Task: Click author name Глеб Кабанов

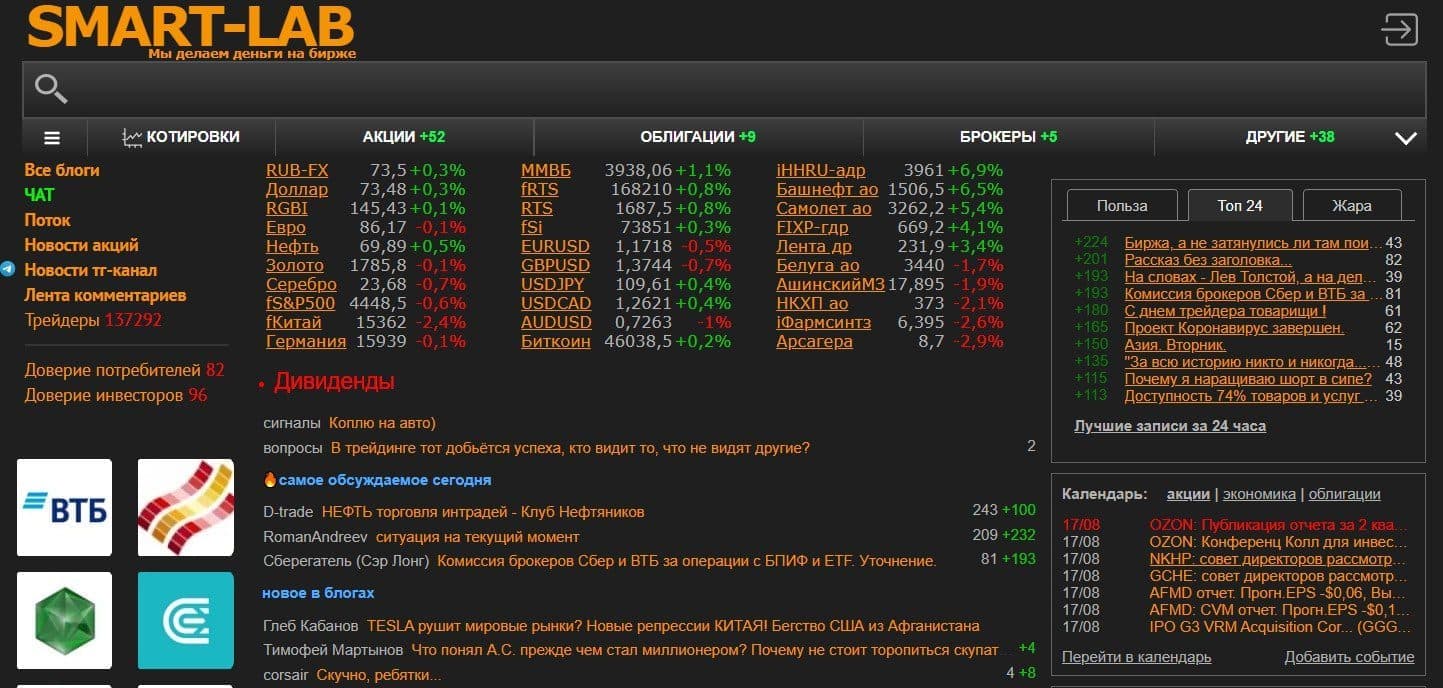Action: [311, 626]
